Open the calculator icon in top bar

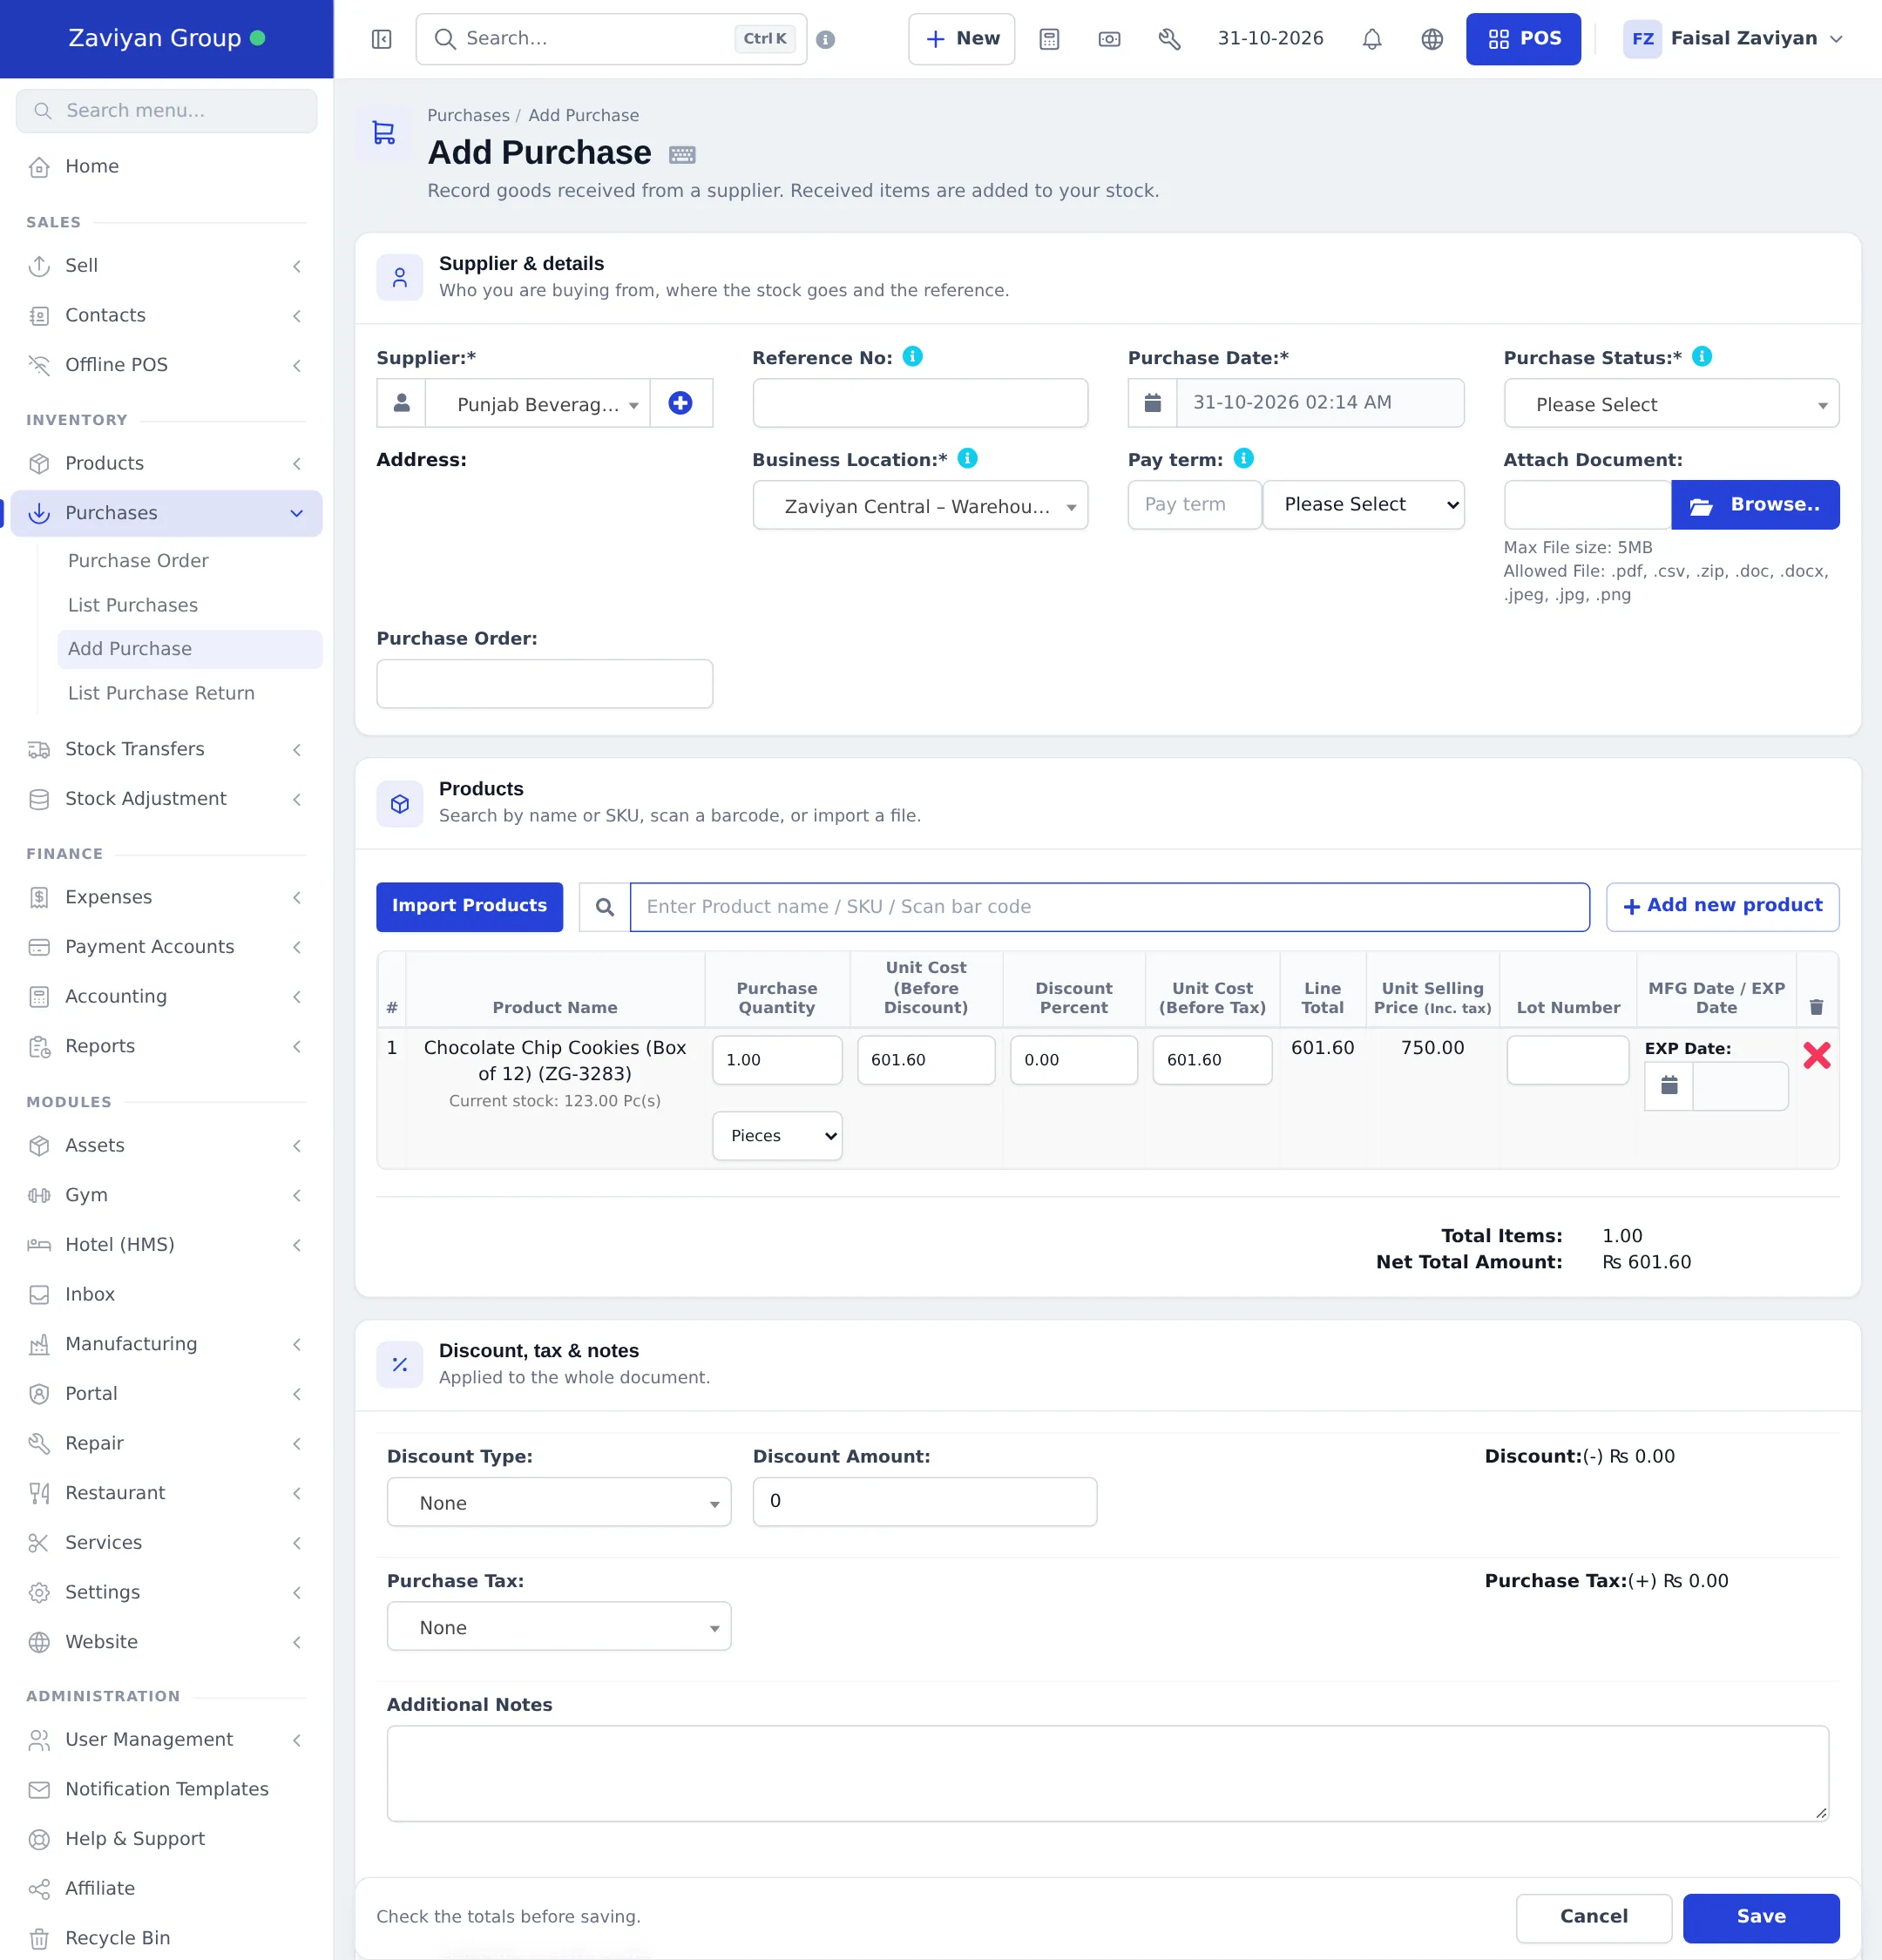1049,39
